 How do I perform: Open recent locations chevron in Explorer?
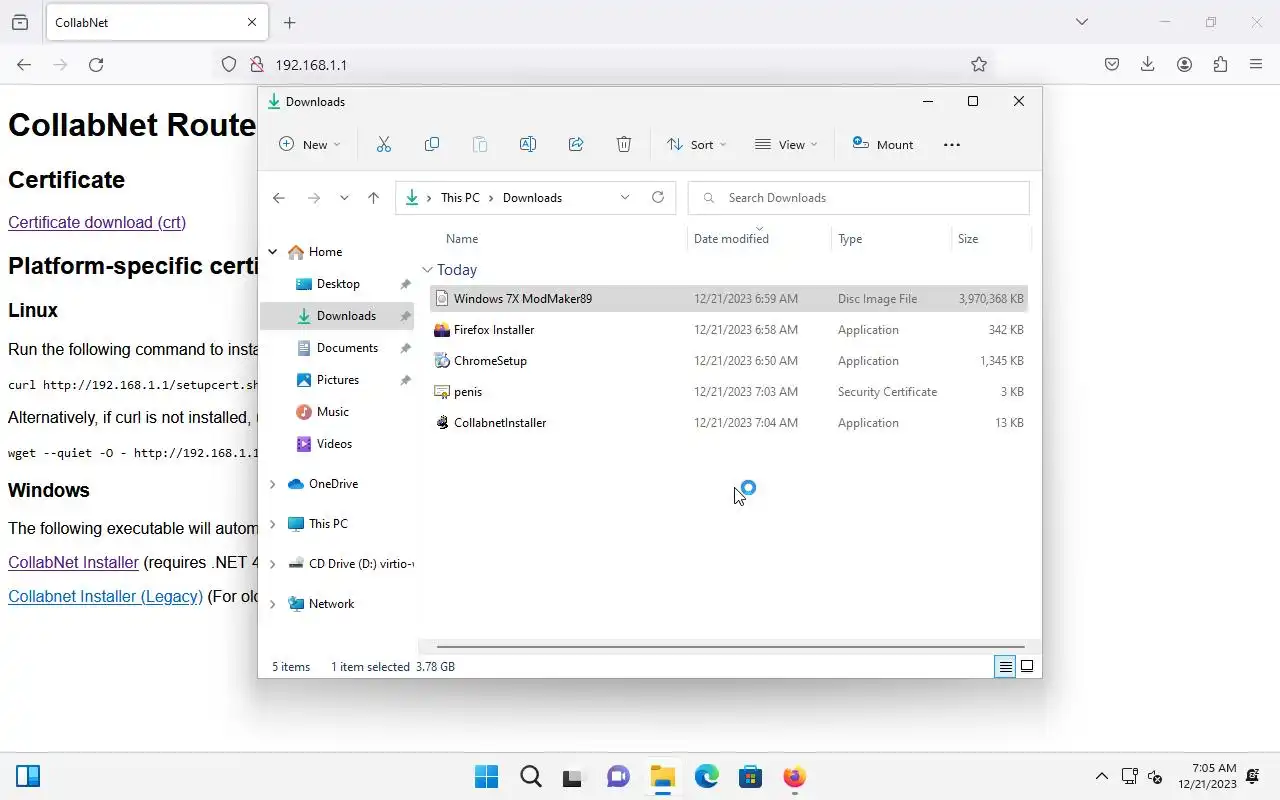tap(344, 198)
